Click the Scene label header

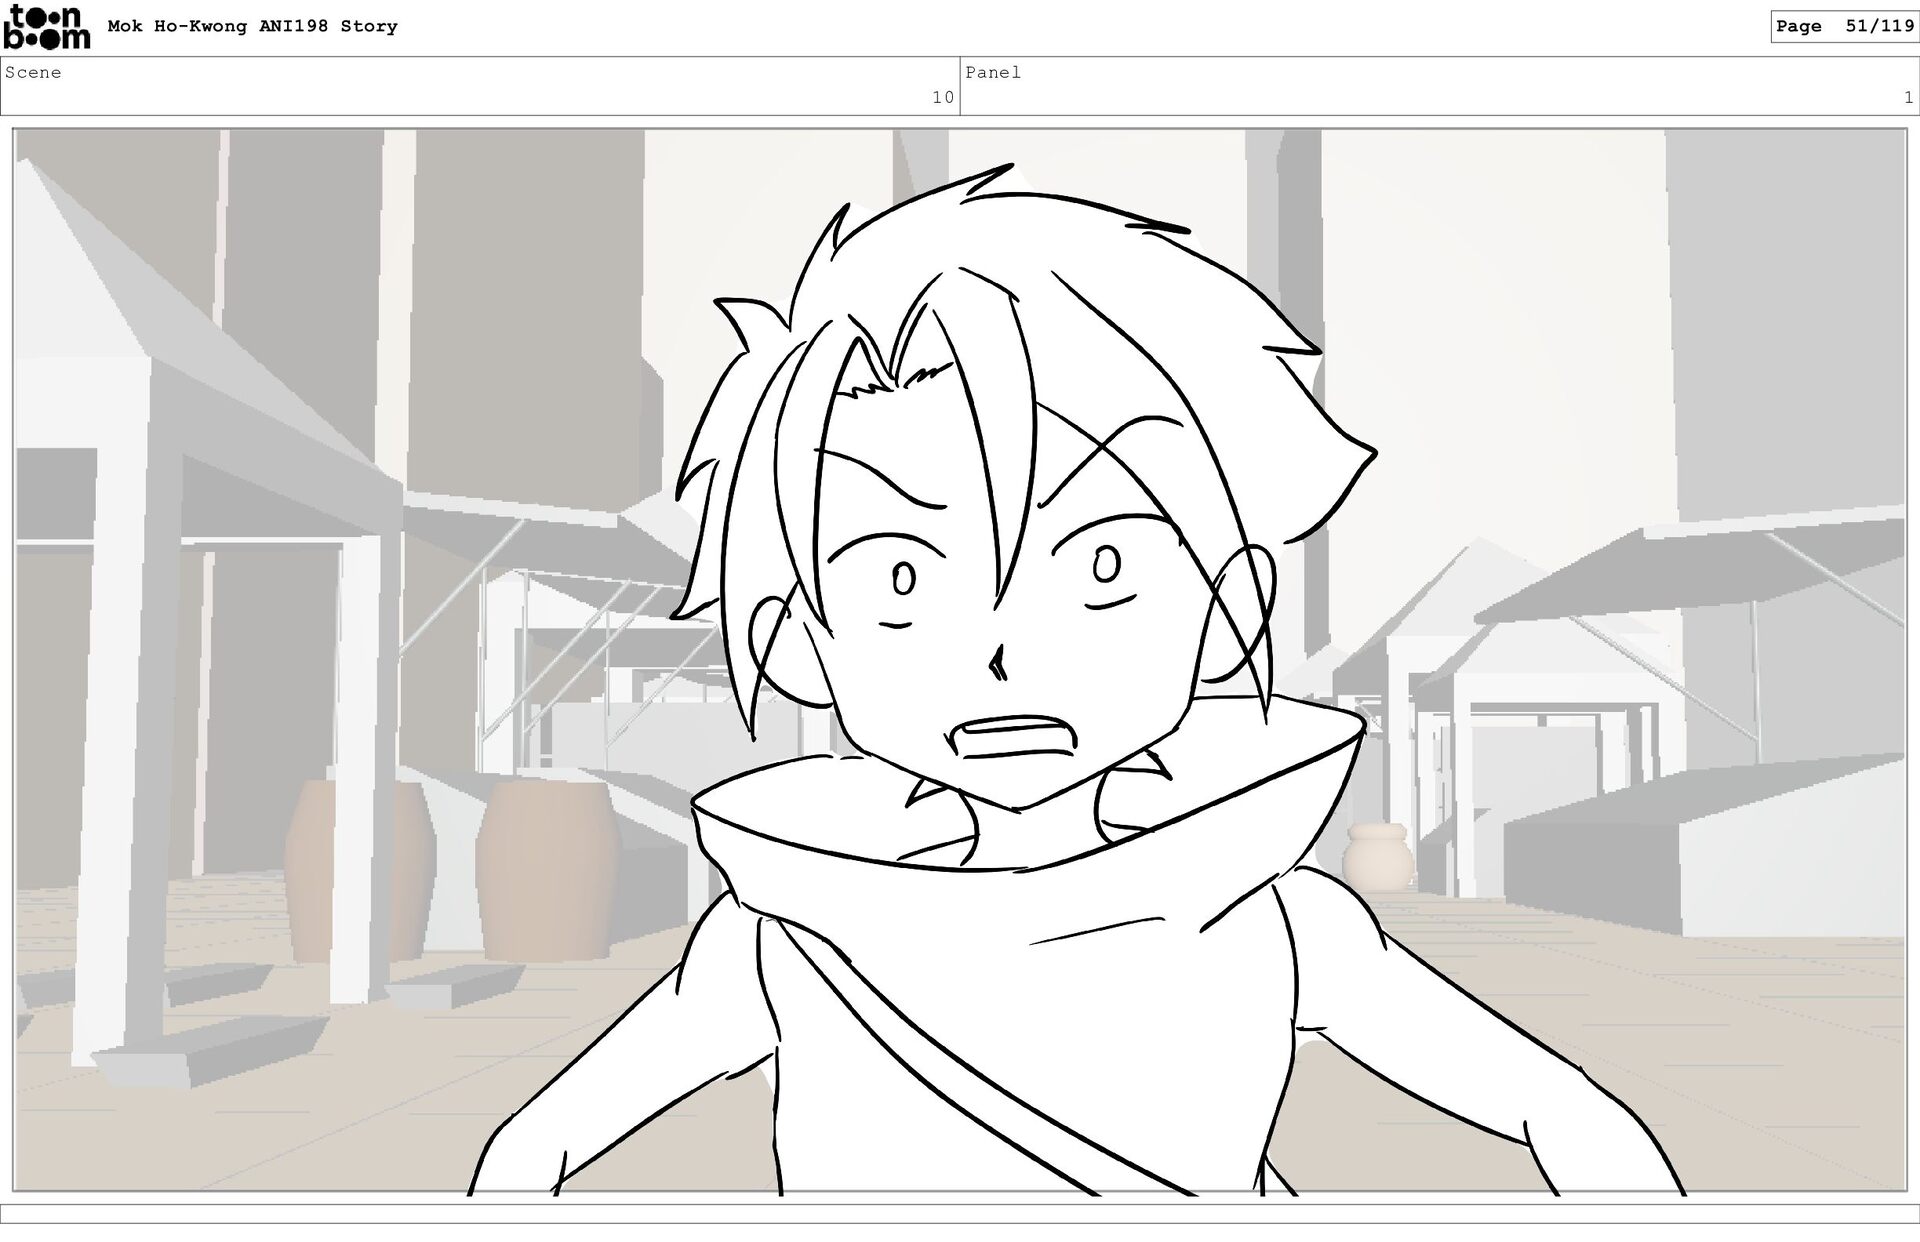click(x=33, y=73)
